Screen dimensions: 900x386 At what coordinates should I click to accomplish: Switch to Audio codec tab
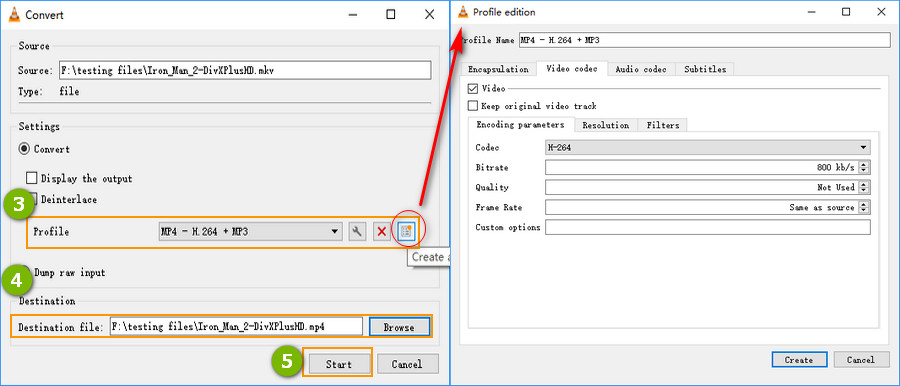click(641, 69)
